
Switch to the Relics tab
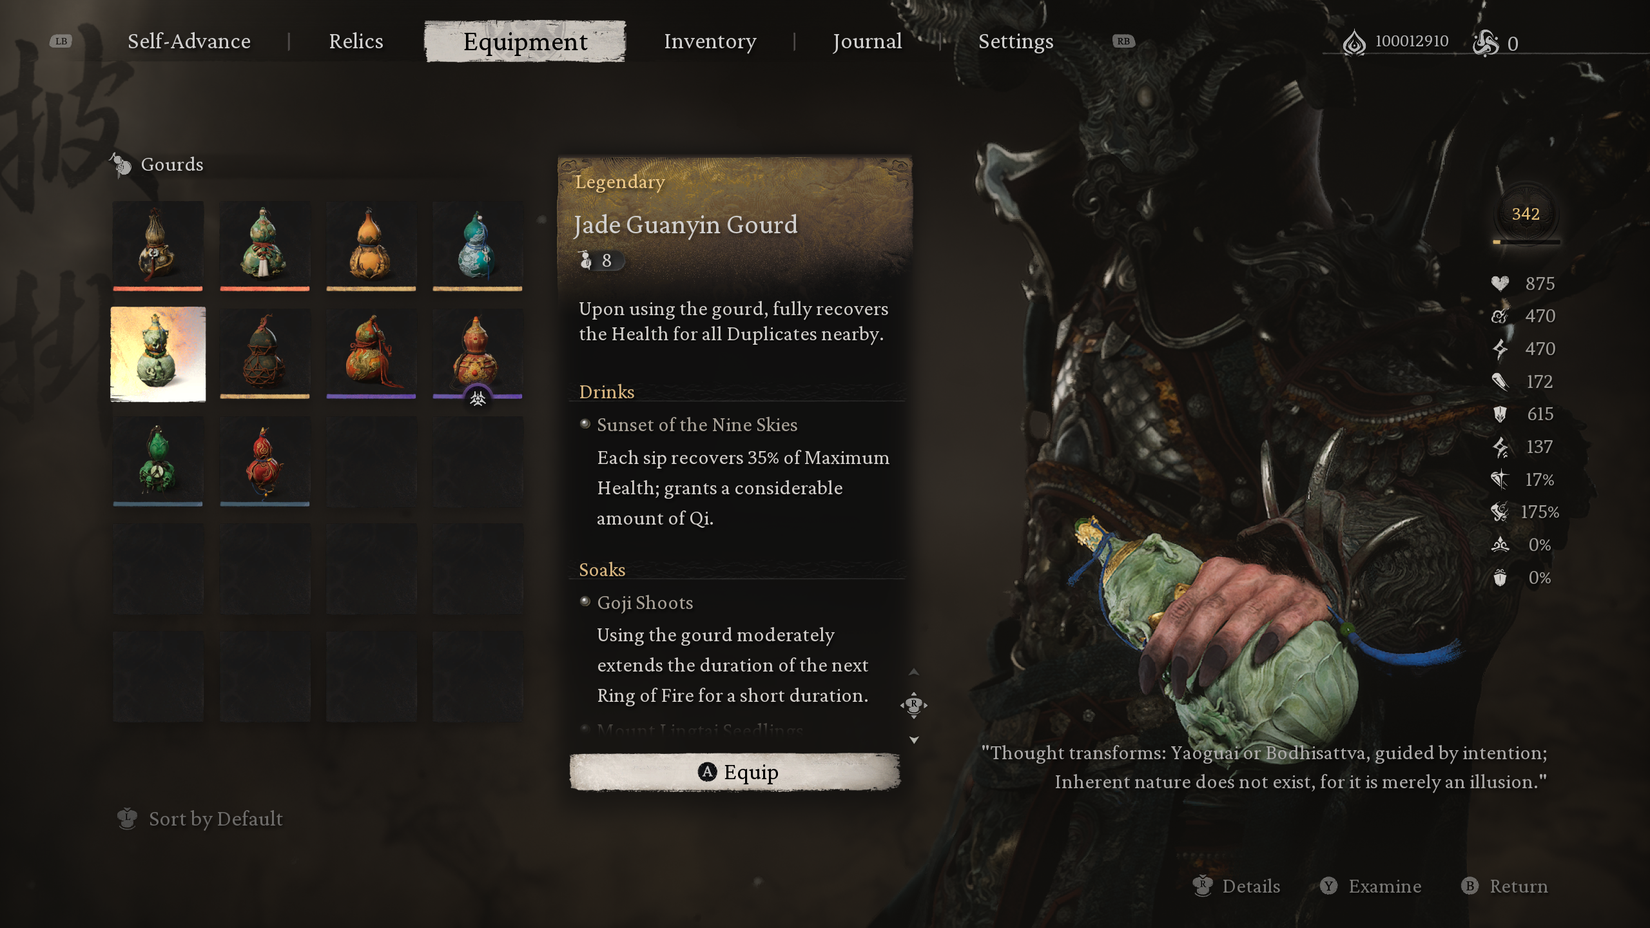[x=356, y=41]
